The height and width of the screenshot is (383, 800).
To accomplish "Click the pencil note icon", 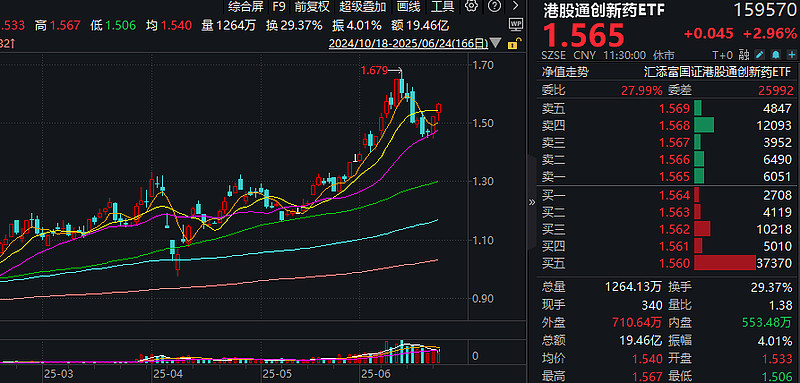I will click(760, 55).
